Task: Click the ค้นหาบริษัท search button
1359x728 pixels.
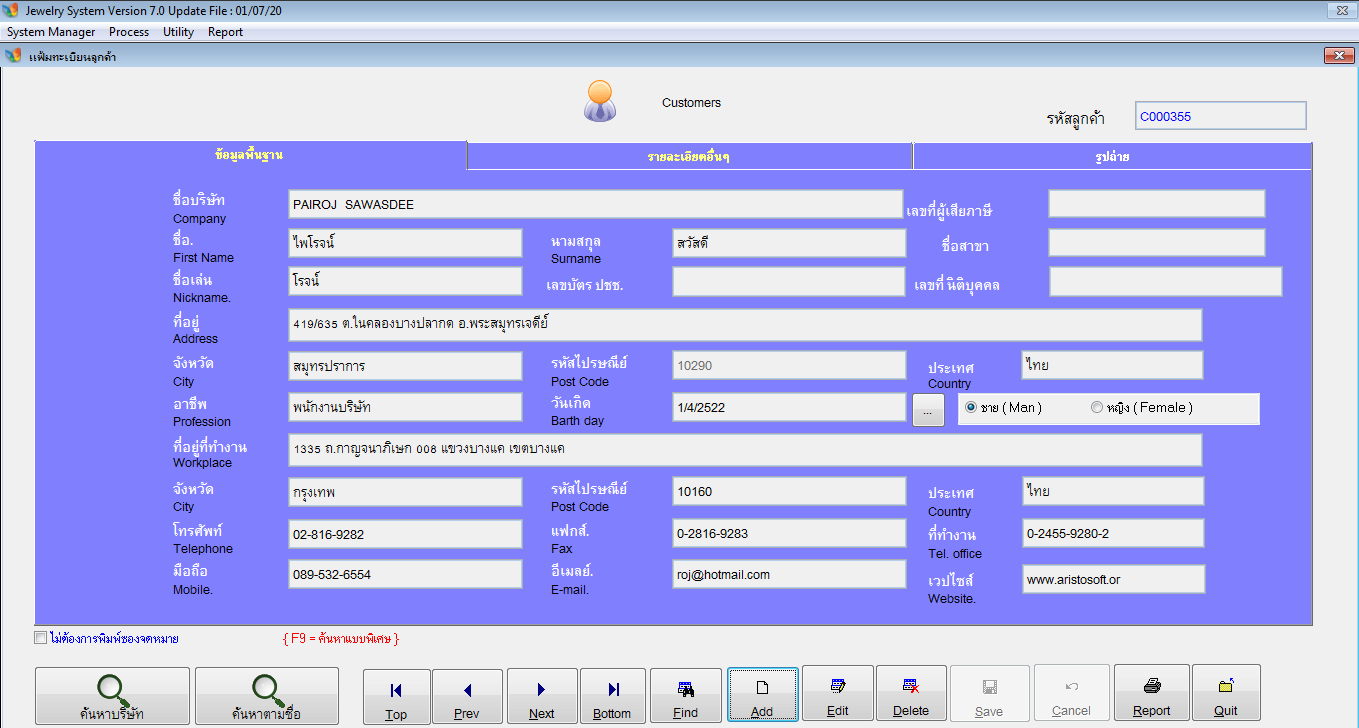Action: click(112, 696)
